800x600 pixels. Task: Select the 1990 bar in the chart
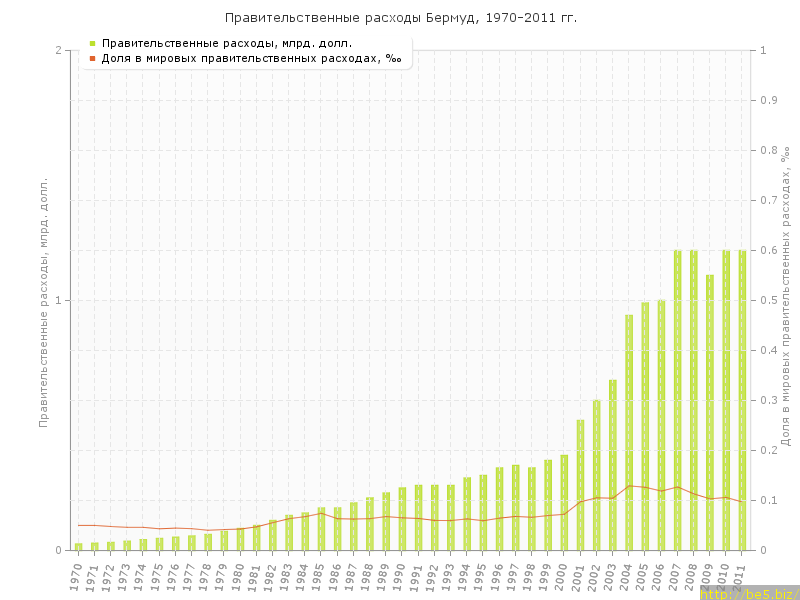point(402,518)
